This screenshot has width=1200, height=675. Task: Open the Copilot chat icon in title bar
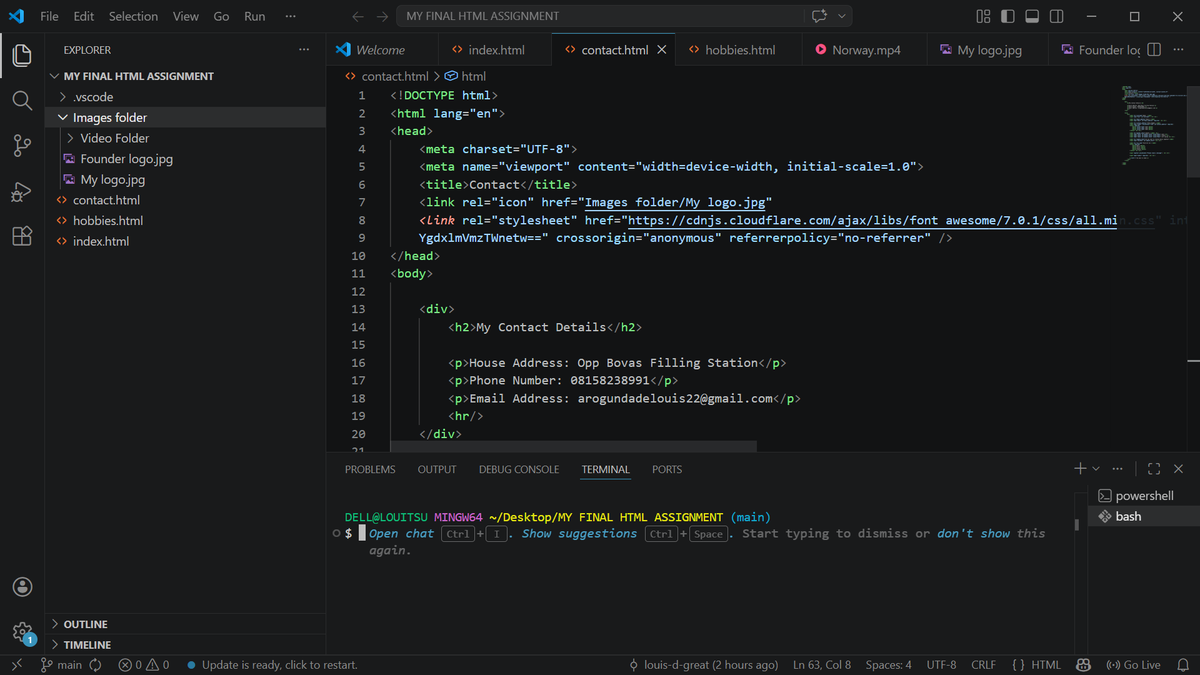pyautogui.click(x=820, y=16)
